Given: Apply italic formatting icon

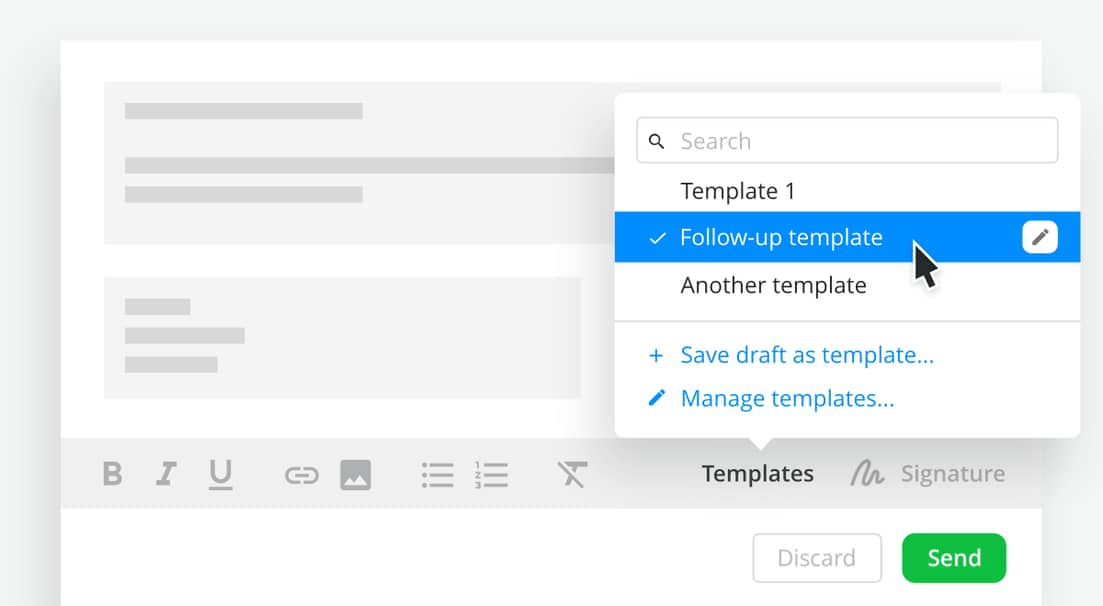Looking at the screenshot, I should (x=166, y=474).
